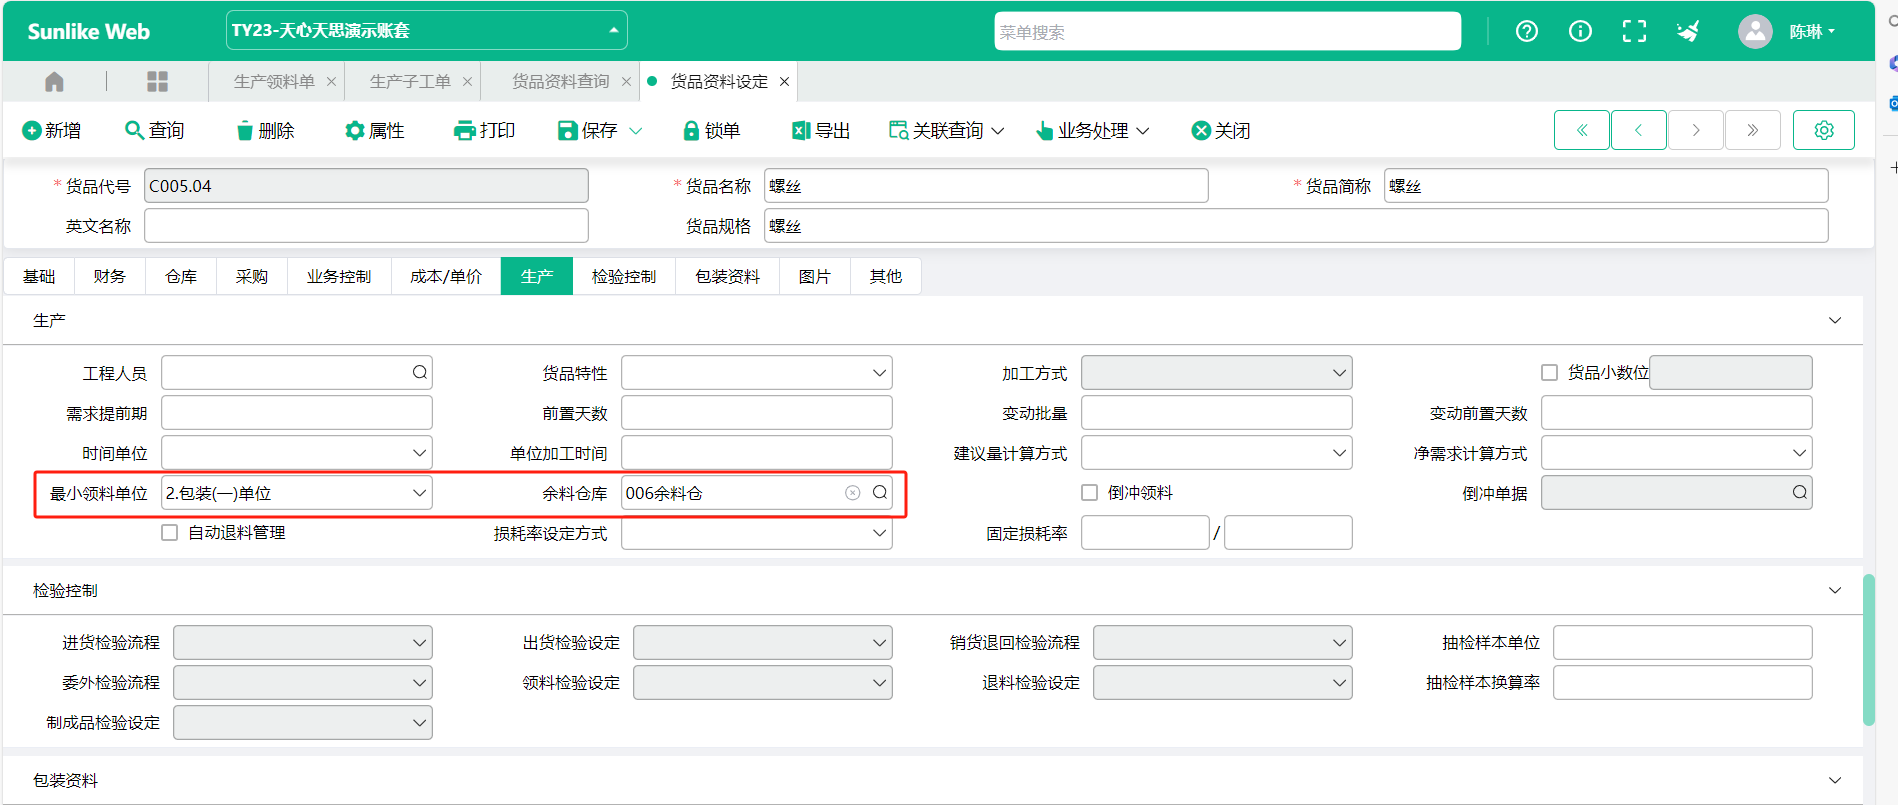Toggle 自动退料管理 checkbox
This screenshot has height=805, width=1898.
(x=170, y=532)
